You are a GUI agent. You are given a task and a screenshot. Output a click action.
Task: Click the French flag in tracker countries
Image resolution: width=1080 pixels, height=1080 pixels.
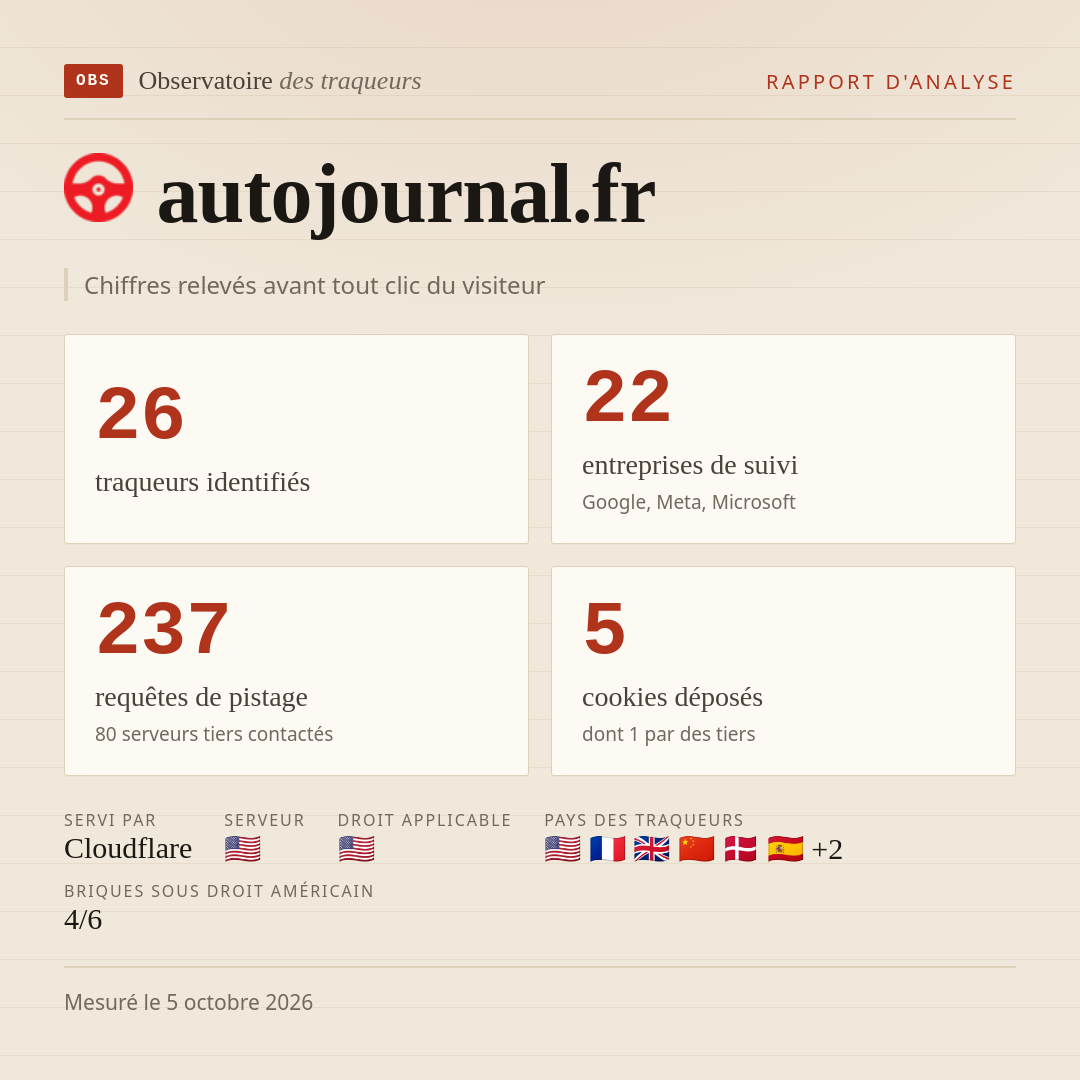click(608, 849)
